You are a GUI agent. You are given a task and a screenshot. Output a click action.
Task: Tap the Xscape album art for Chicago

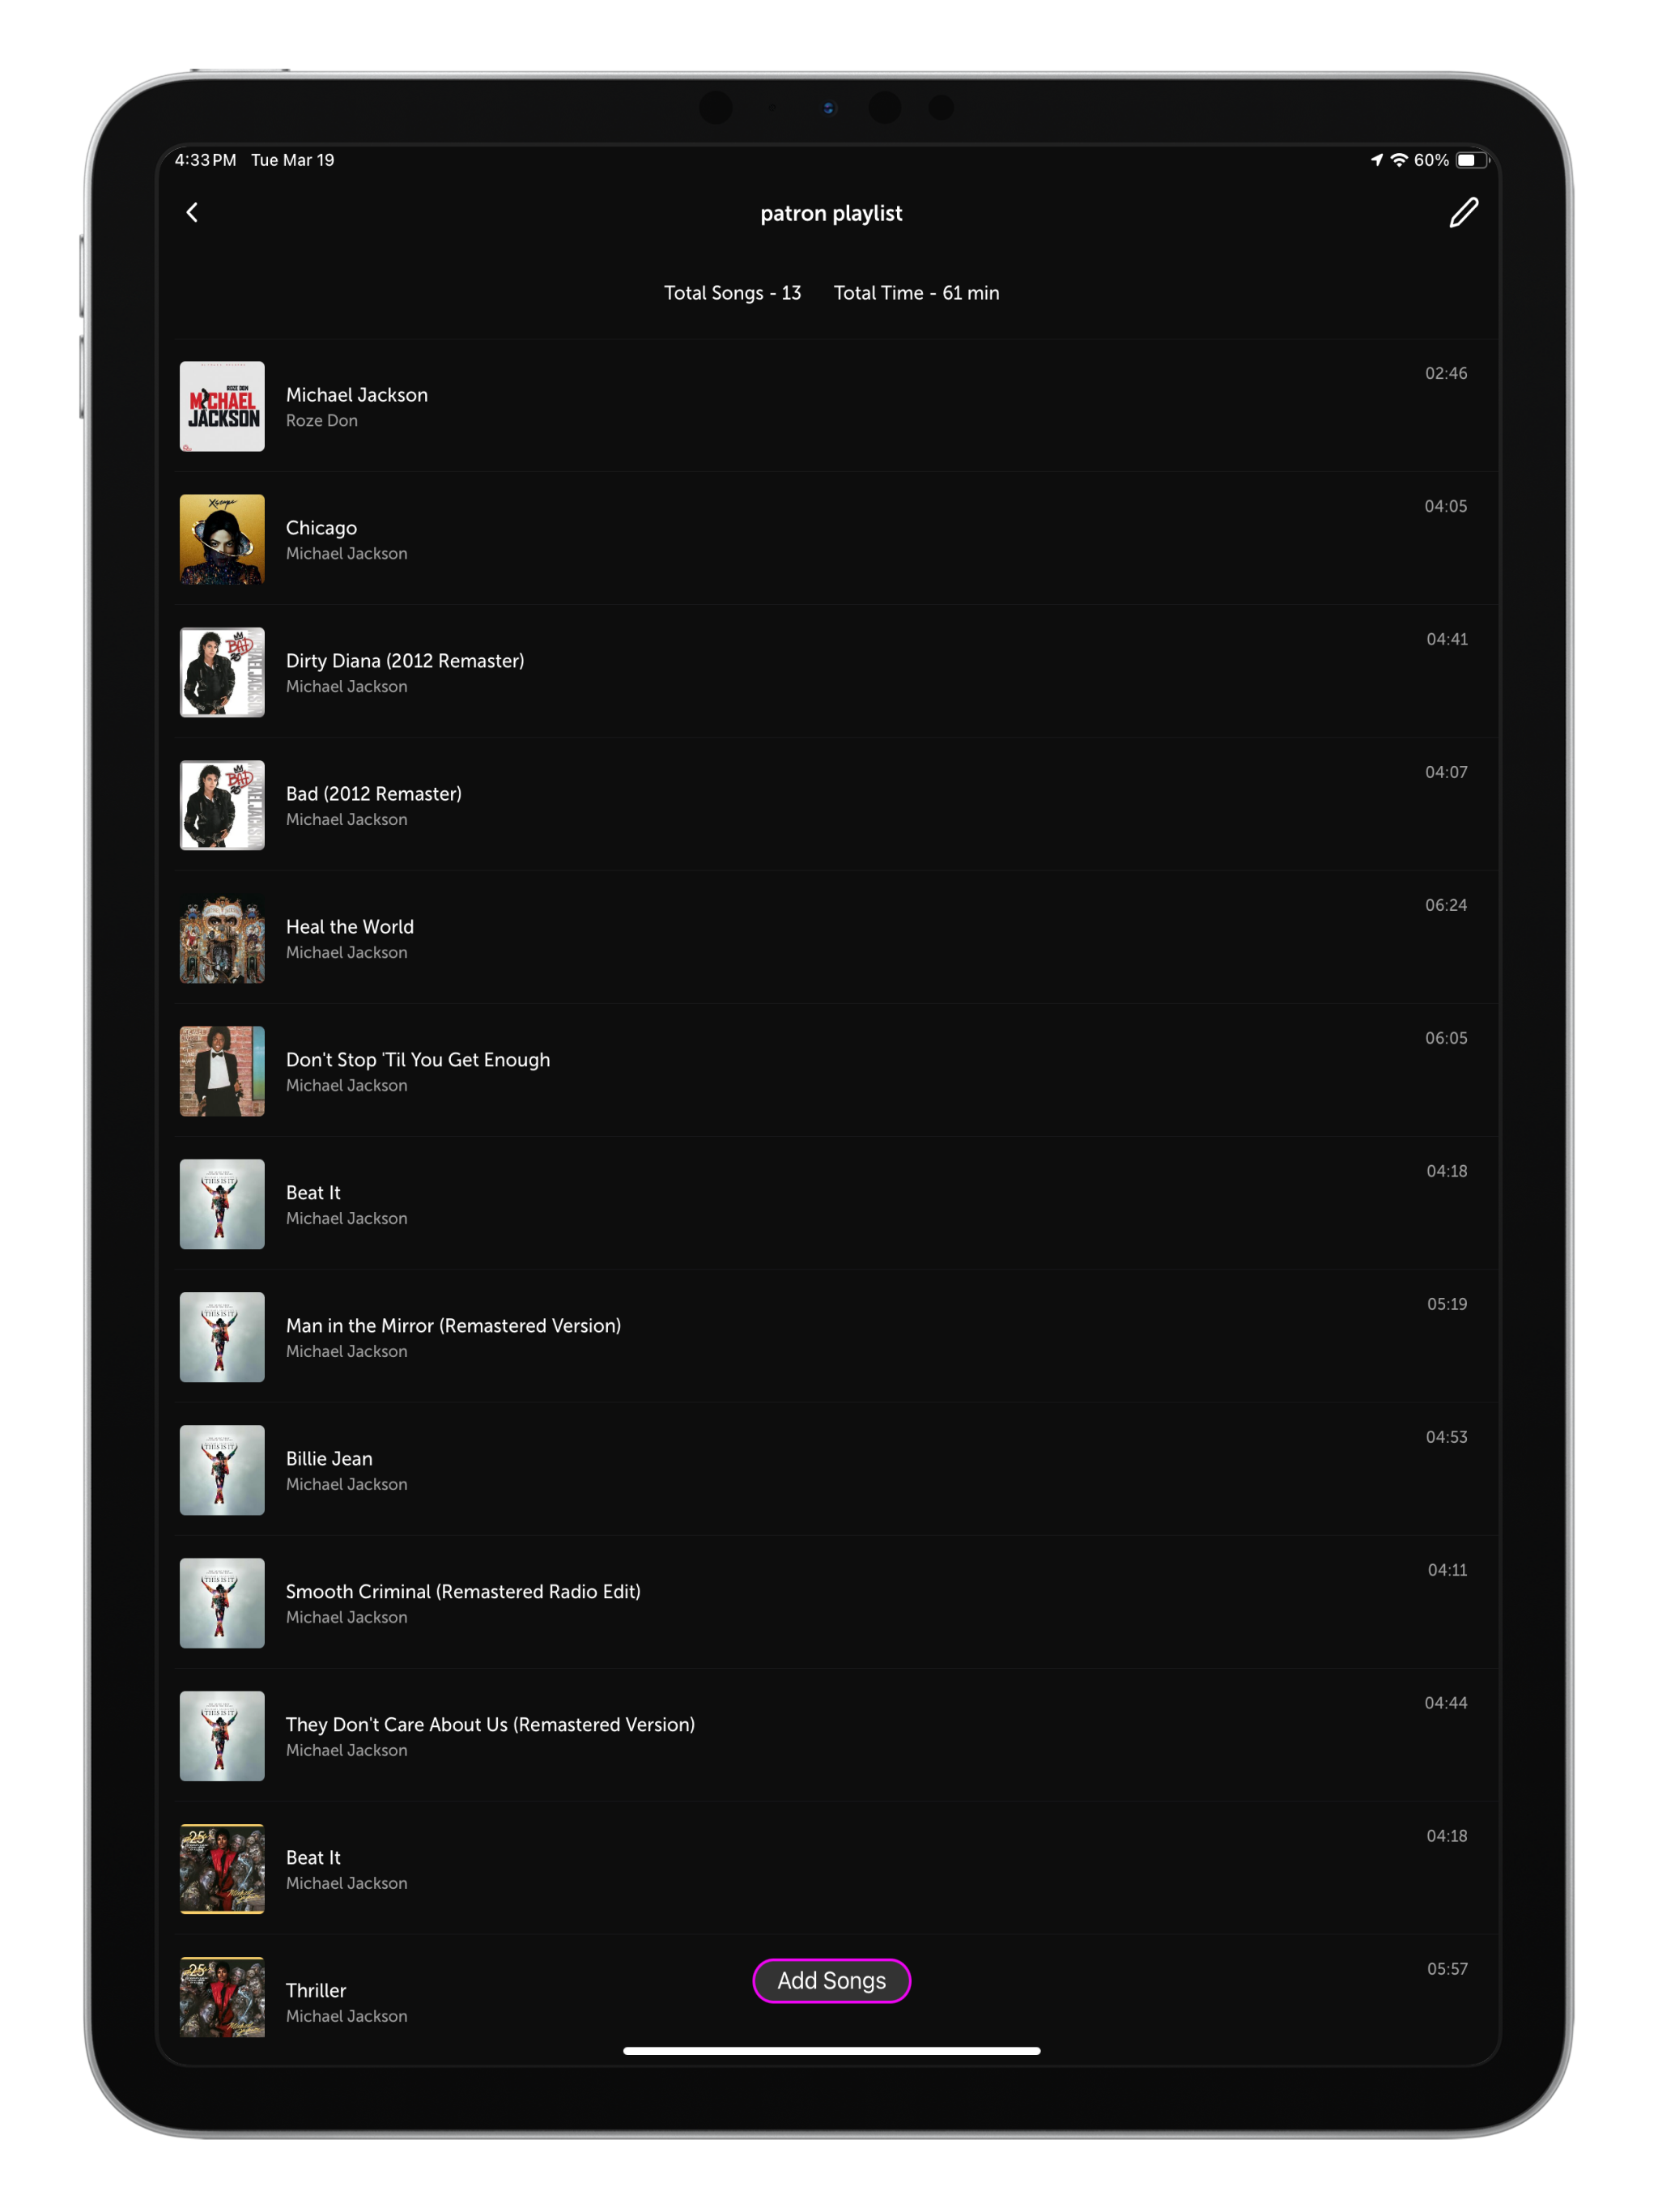point(222,539)
